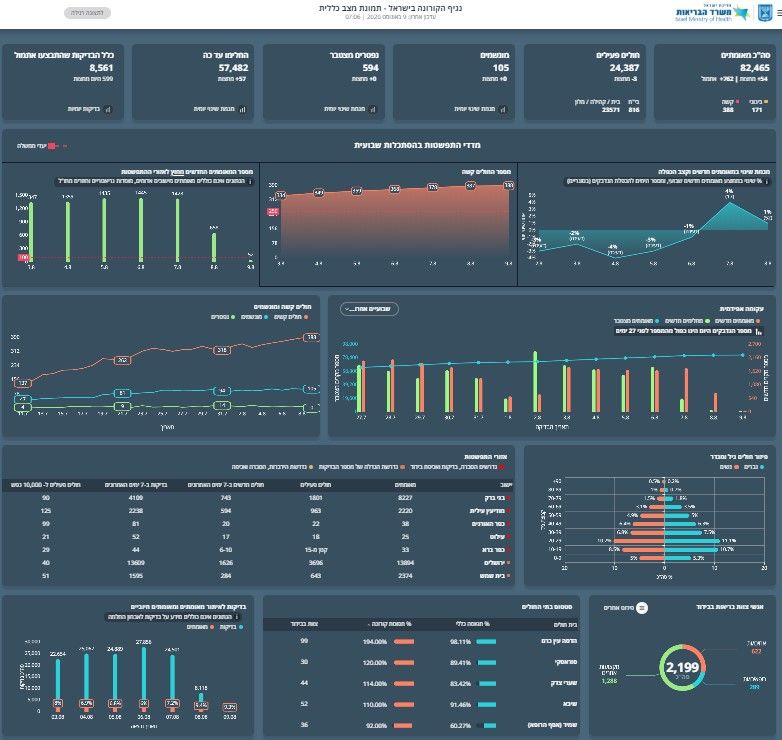Image resolution: width=782 pixels, height=740 pixels.
Task: Click the accessible view button at top left
Action: (x=87, y=13)
